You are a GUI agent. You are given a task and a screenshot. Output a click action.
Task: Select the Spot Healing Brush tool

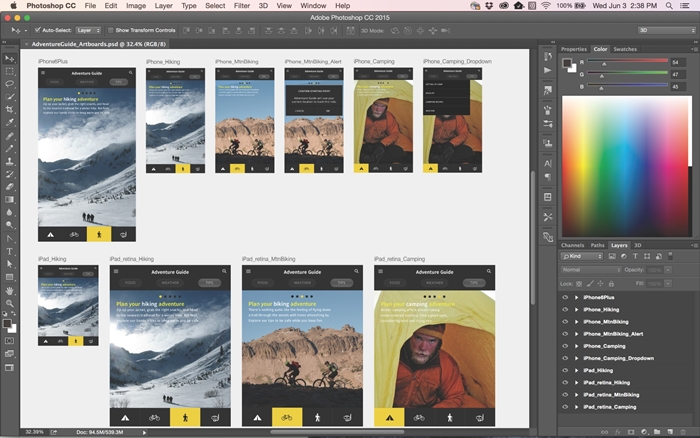point(9,136)
